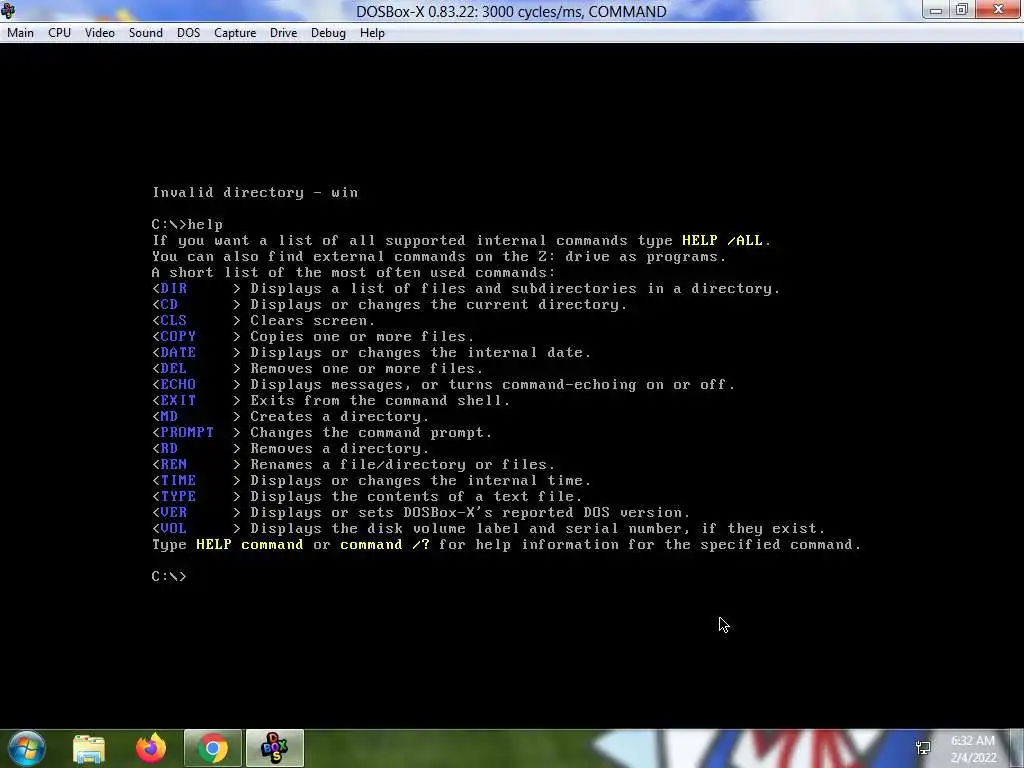Launch Firefox from the taskbar
The image size is (1024, 768).
(x=151, y=748)
